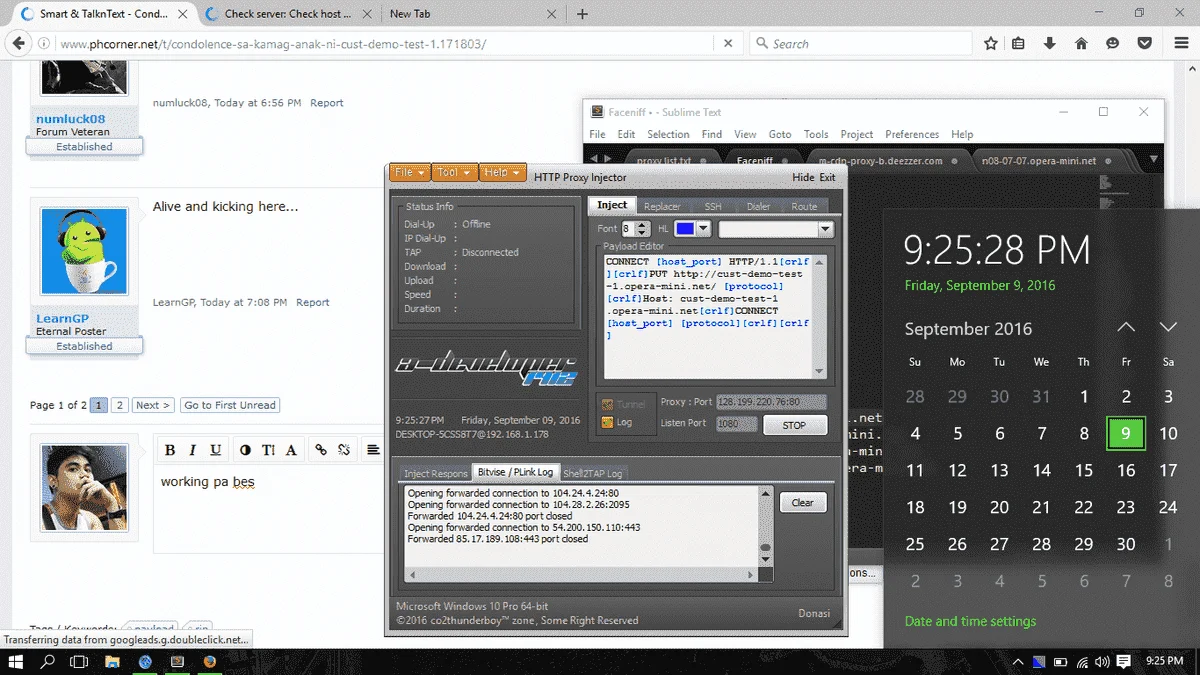Switch to the Dialer tab
1200x675 pixels.
758,206
